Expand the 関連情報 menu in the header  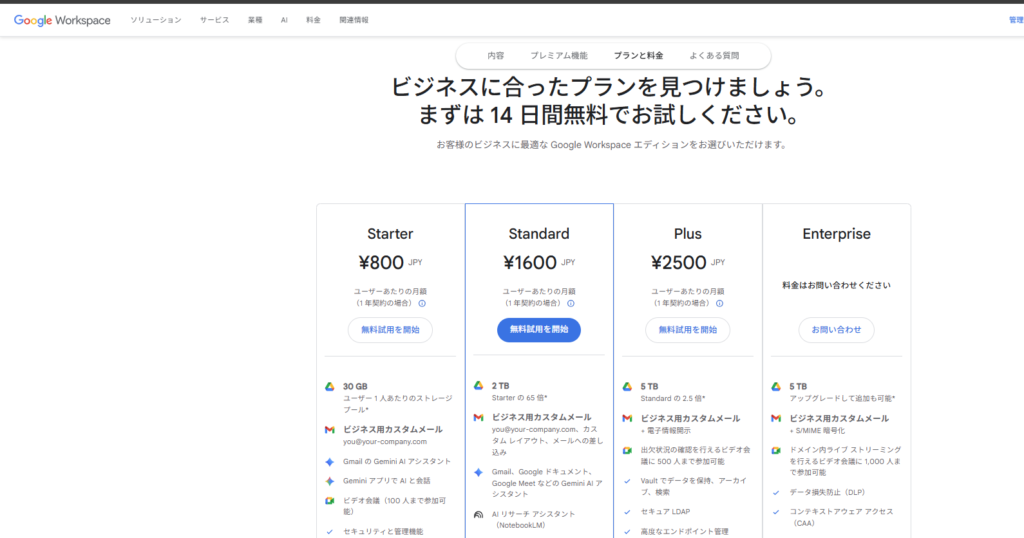point(354,20)
